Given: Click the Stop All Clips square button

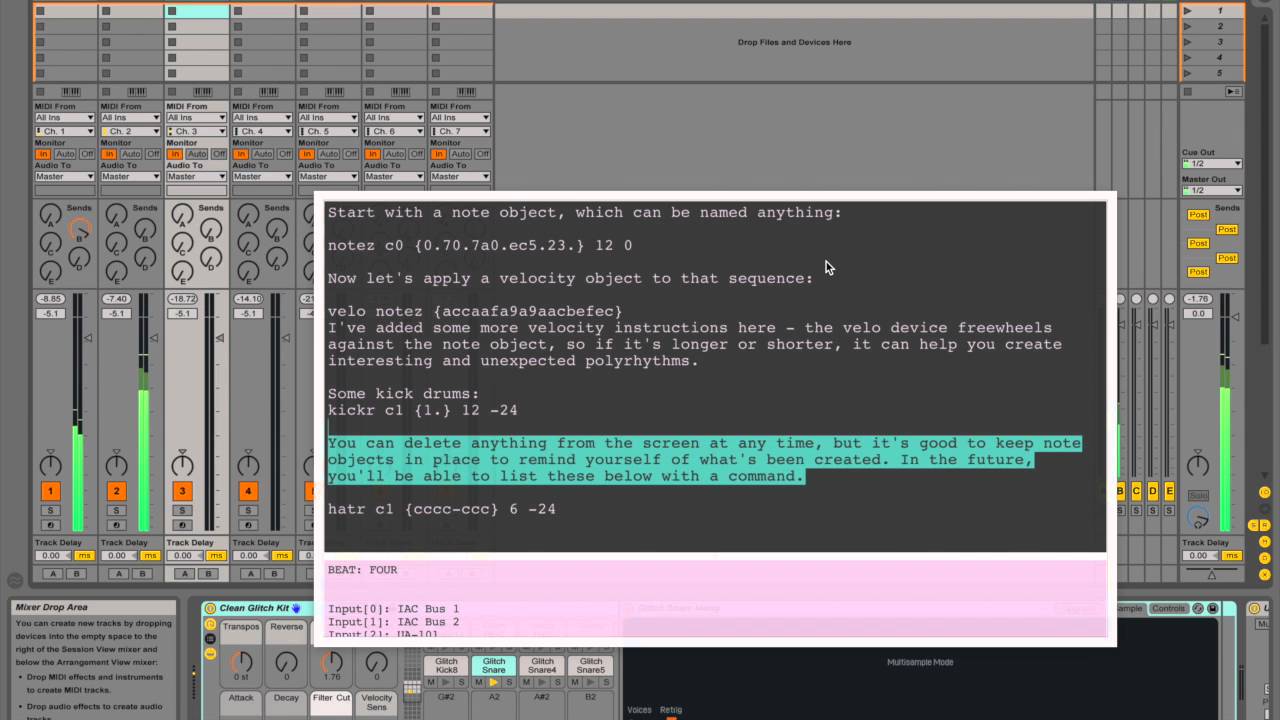Looking at the screenshot, I should coord(1187,91).
